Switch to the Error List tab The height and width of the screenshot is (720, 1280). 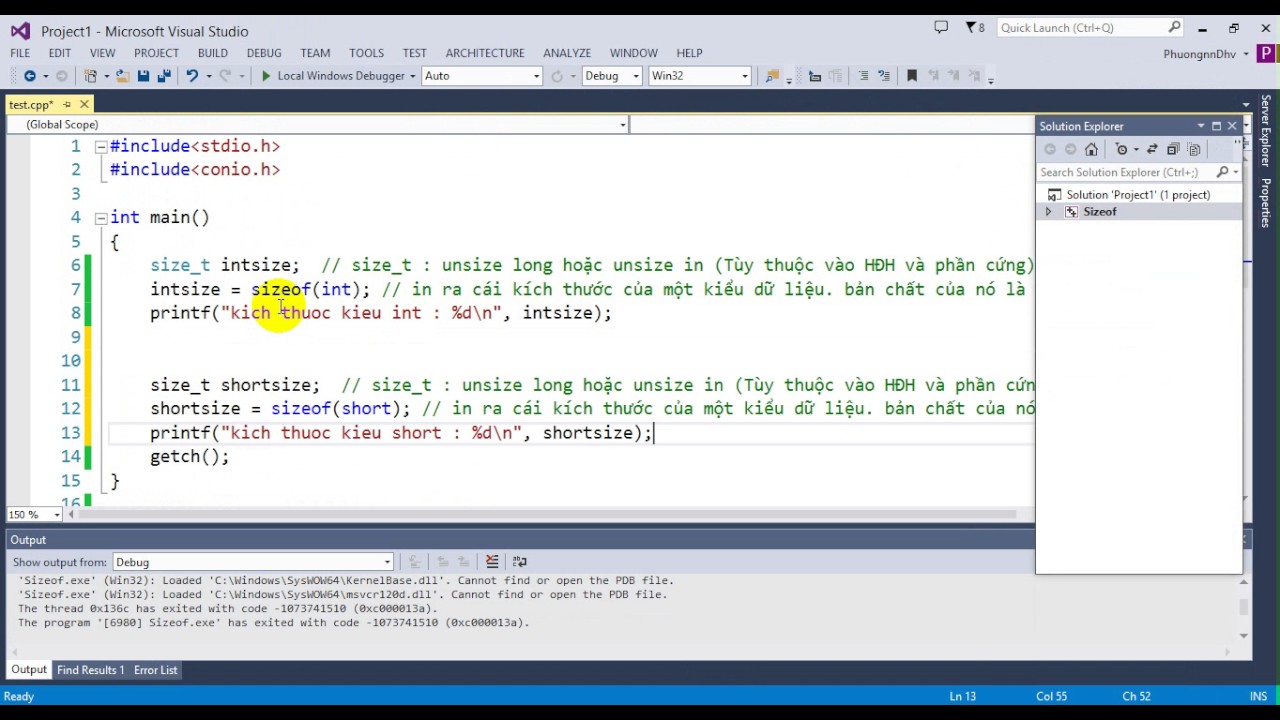click(155, 670)
